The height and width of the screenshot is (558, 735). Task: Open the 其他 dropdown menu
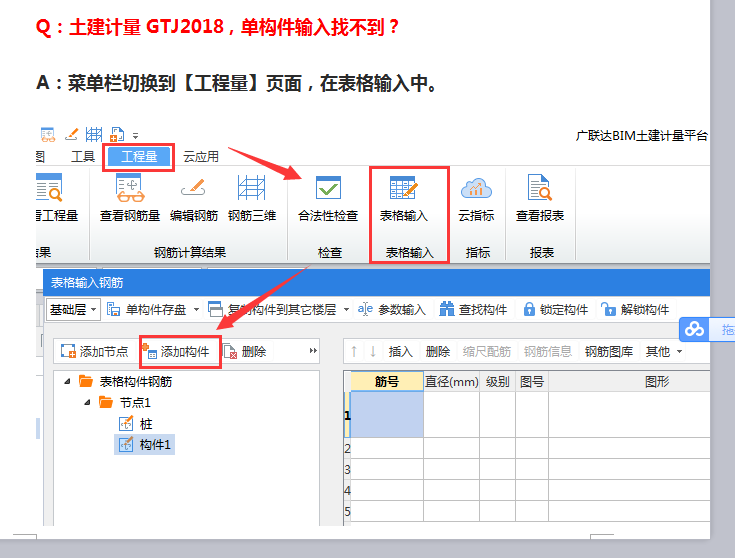tap(663, 351)
